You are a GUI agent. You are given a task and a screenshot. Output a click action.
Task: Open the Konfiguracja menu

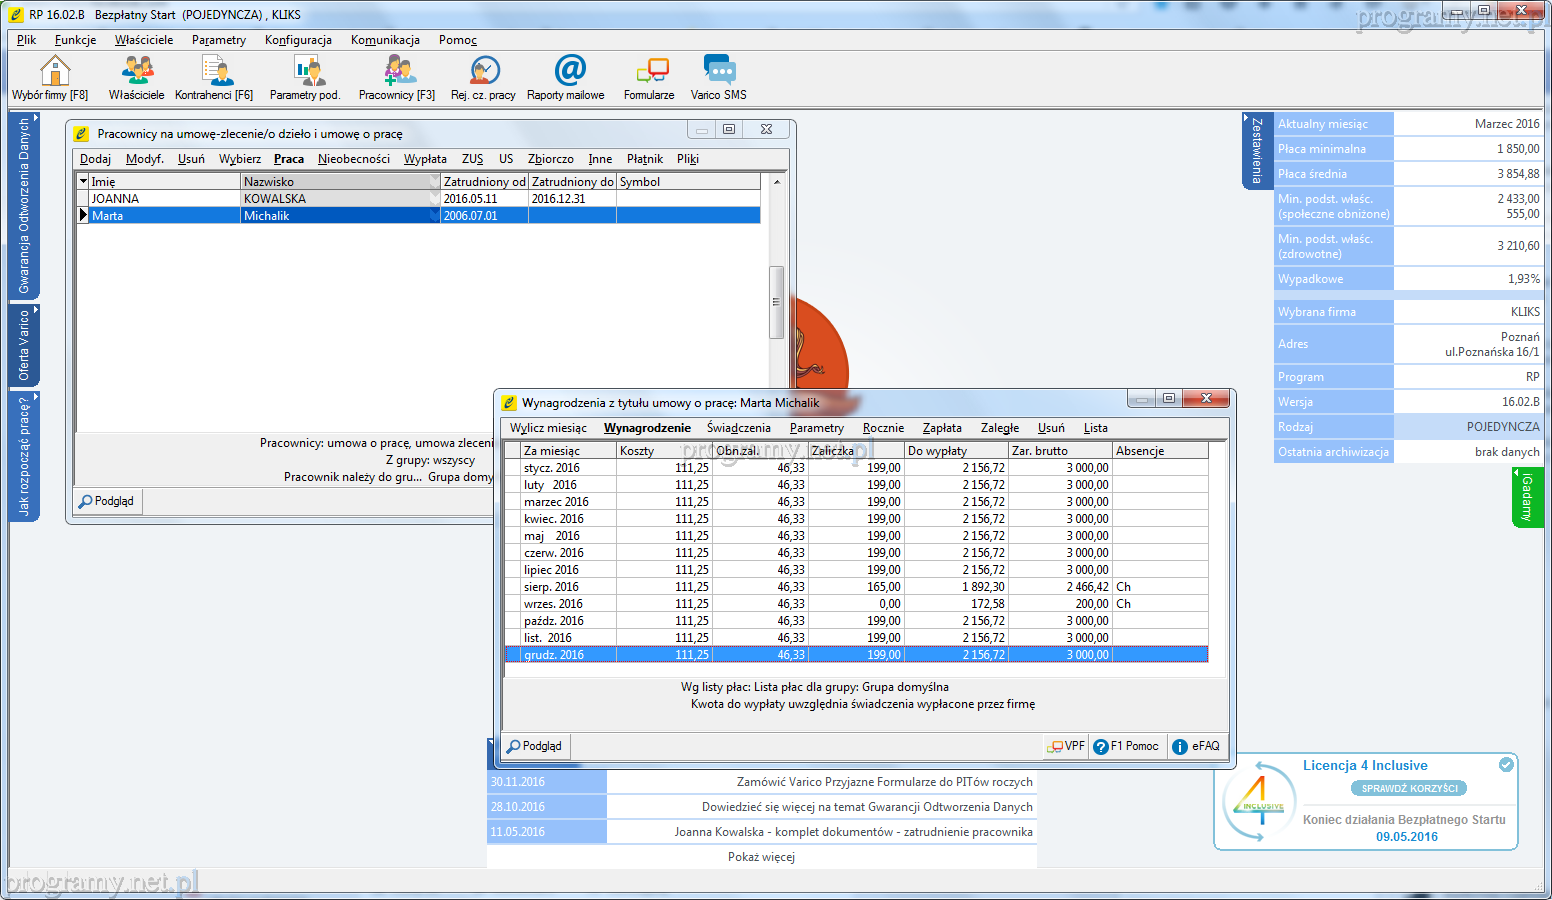pos(298,40)
